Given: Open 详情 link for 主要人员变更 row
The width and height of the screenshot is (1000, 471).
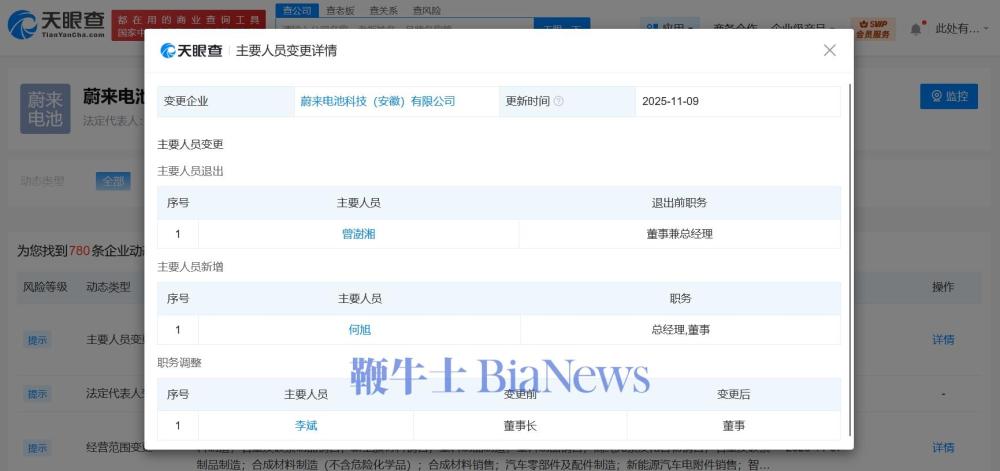Looking at the screenshot, I should (943, 340).
